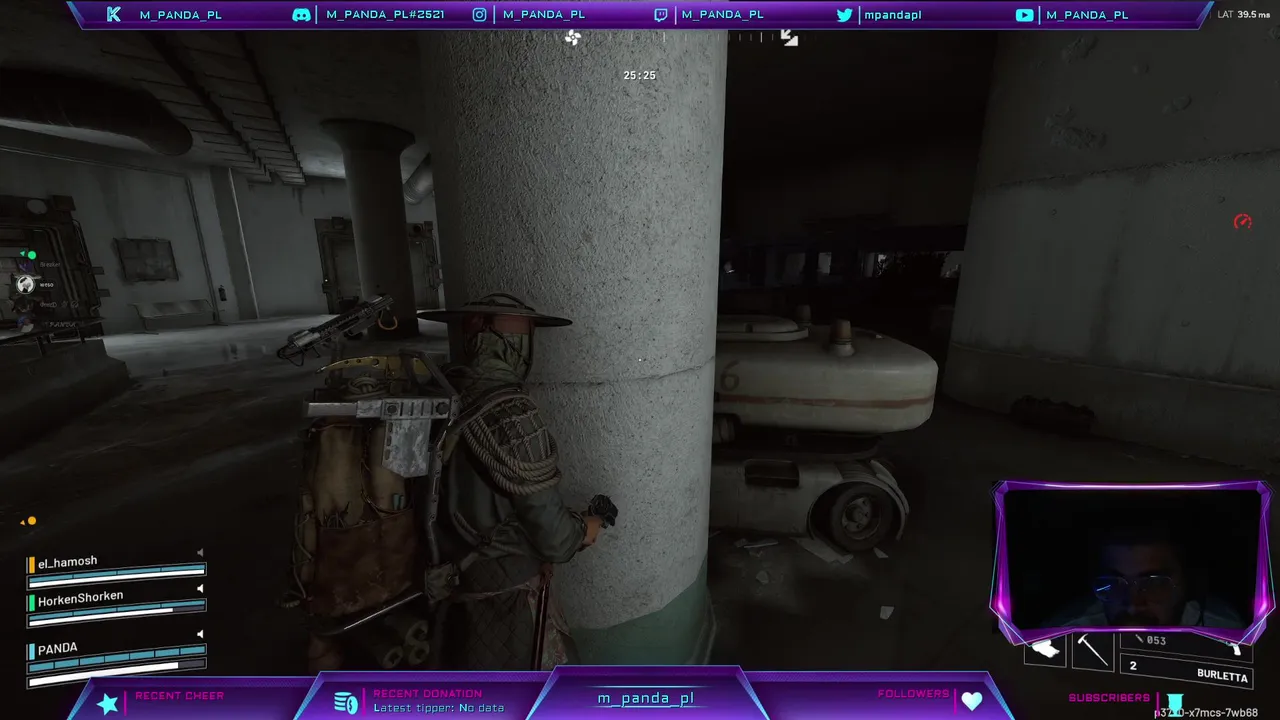Click the PANDA squad member name
This screenshot has height=720, width=1280.
[57, 649]
